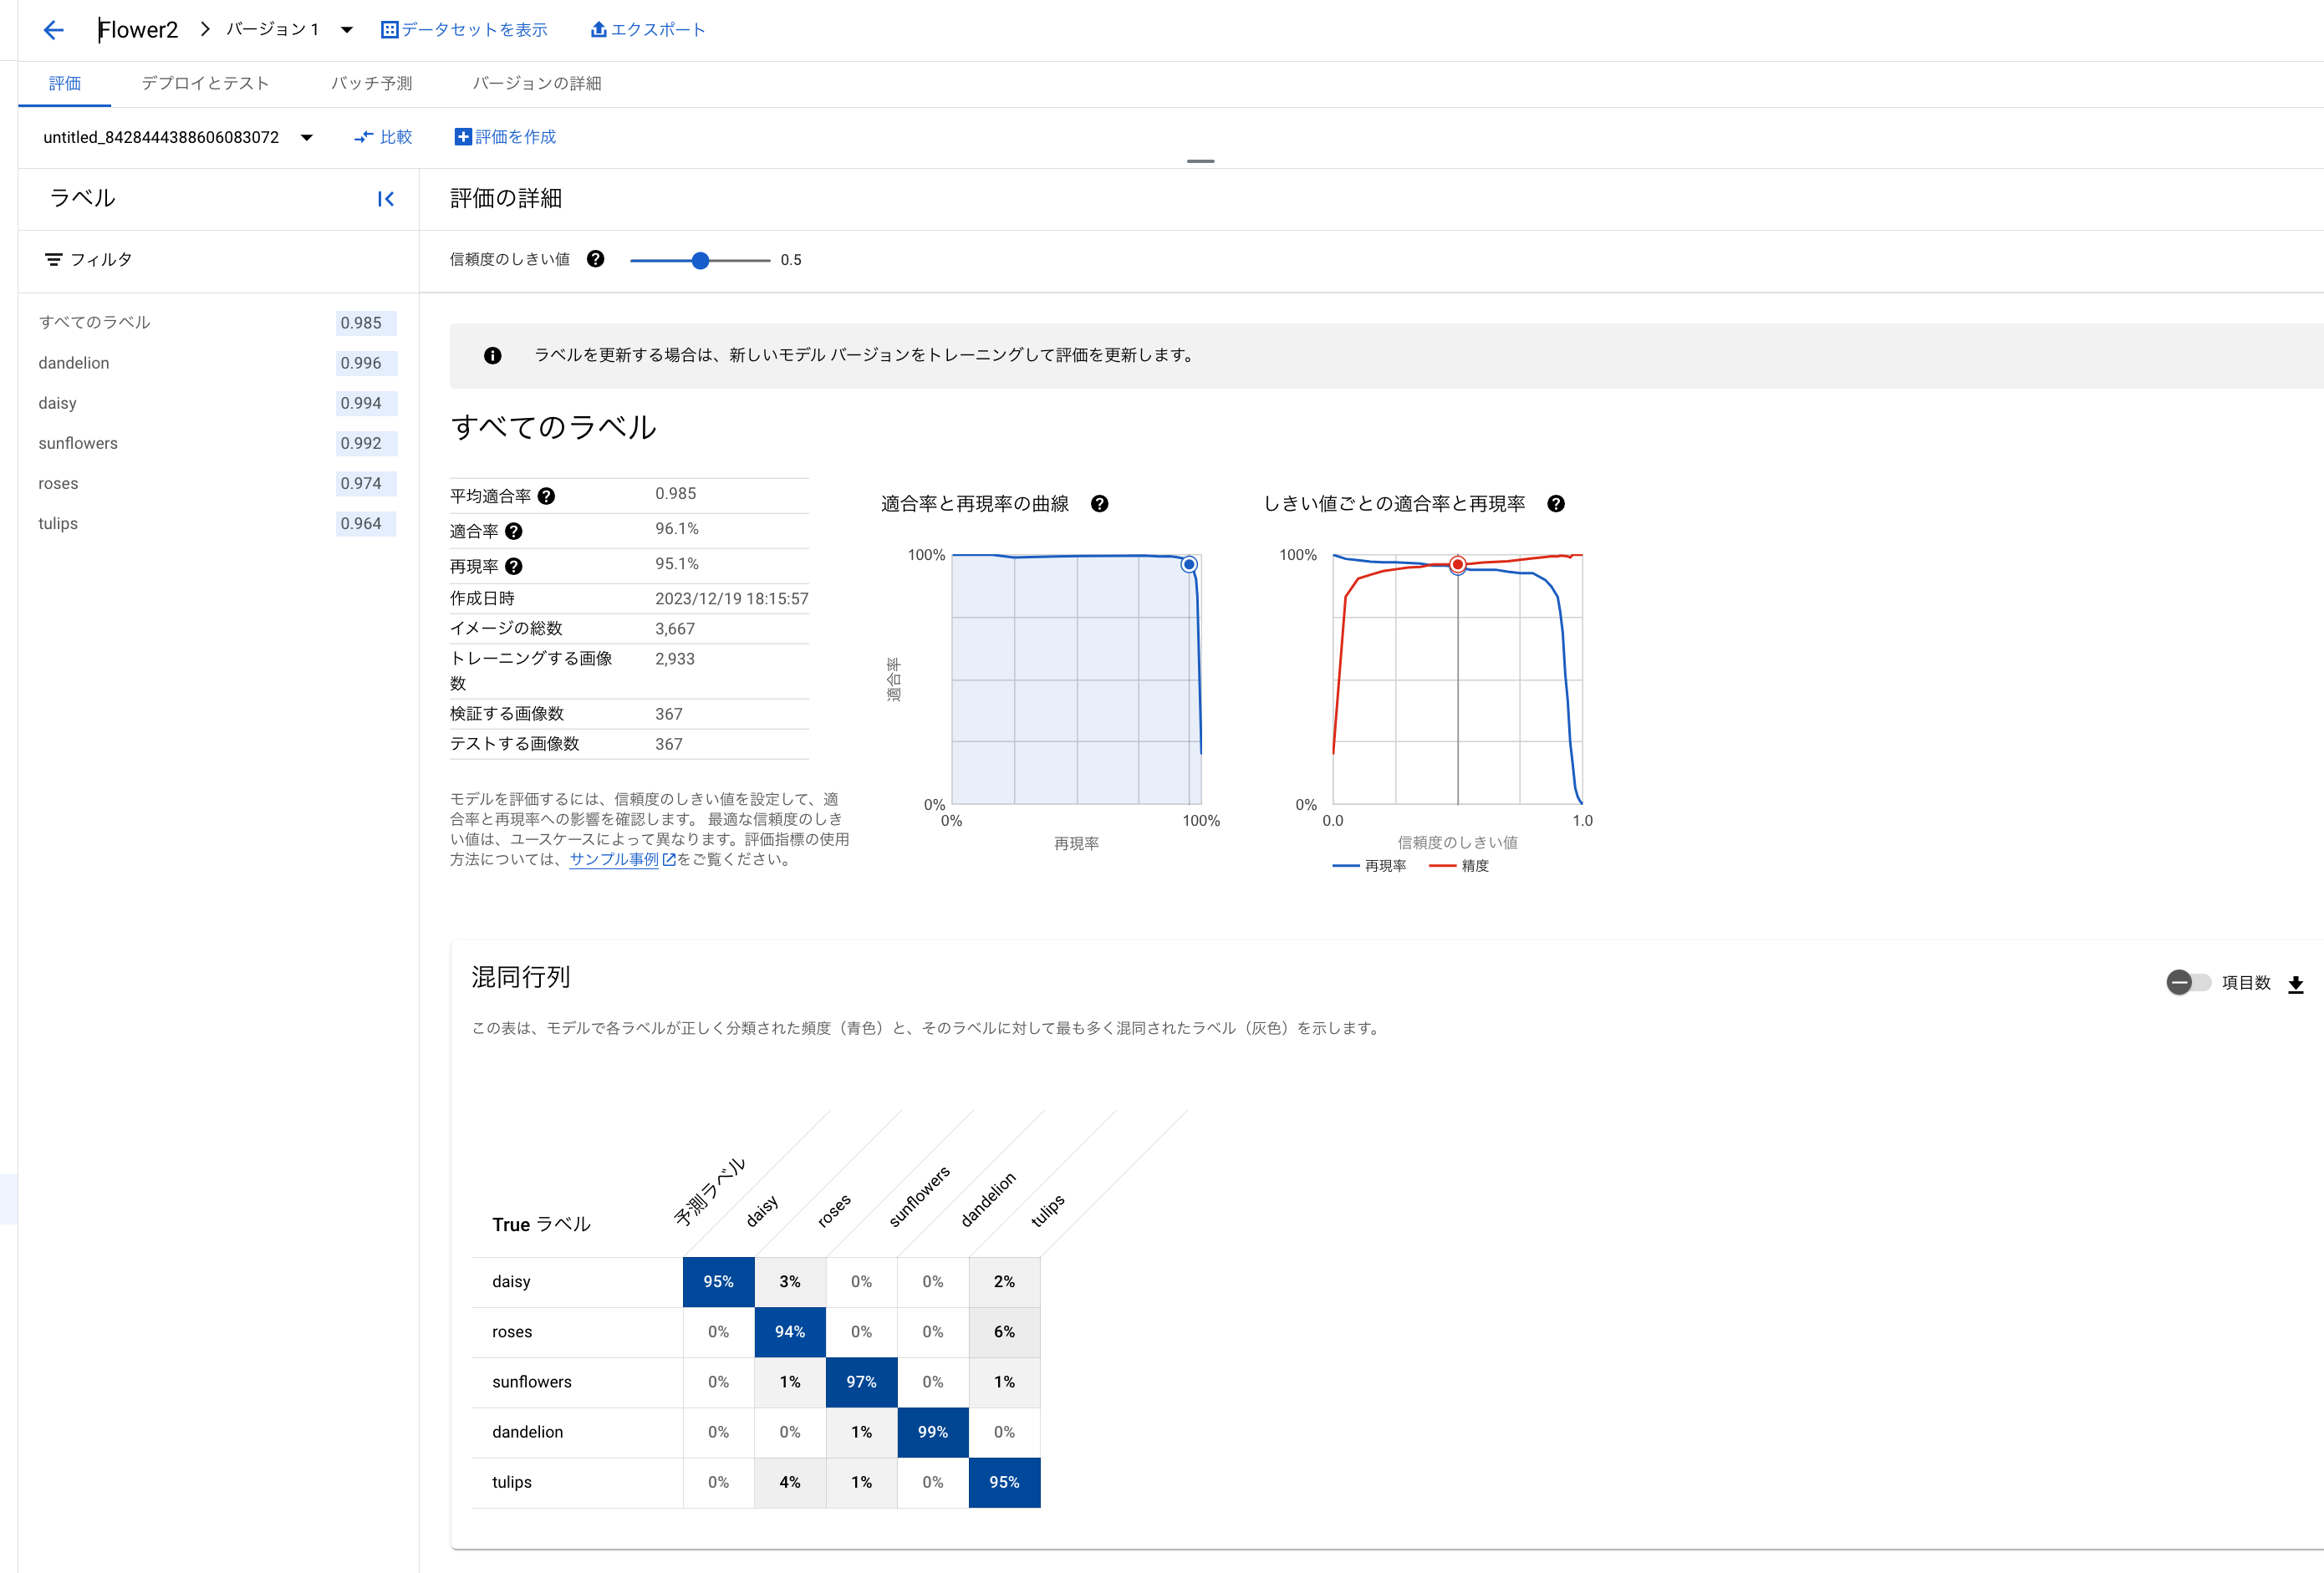The image size is (2324, 1573).
Task: Click the 評価を作成 button
Action: (x=505, y=137)
